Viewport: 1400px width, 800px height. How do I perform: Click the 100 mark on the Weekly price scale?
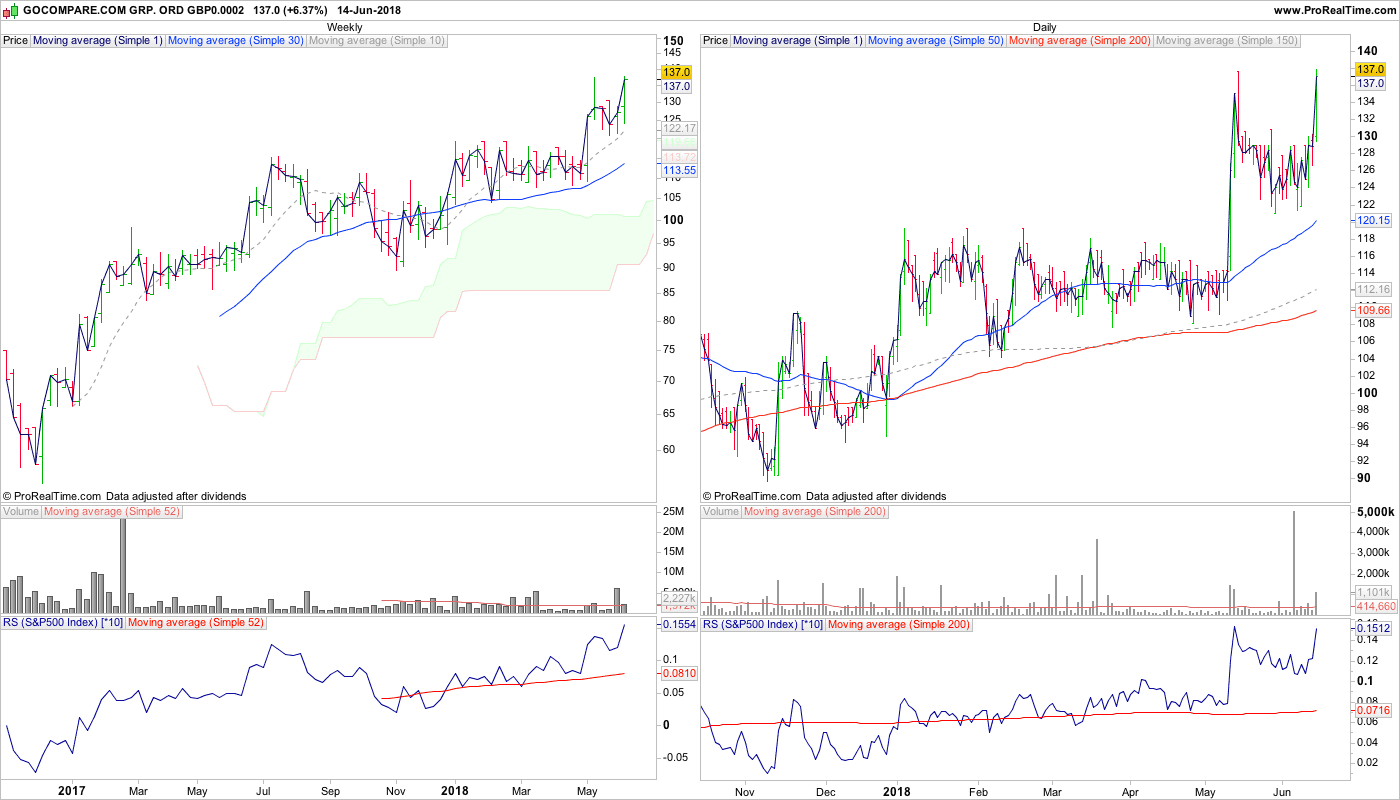point(674,221)
